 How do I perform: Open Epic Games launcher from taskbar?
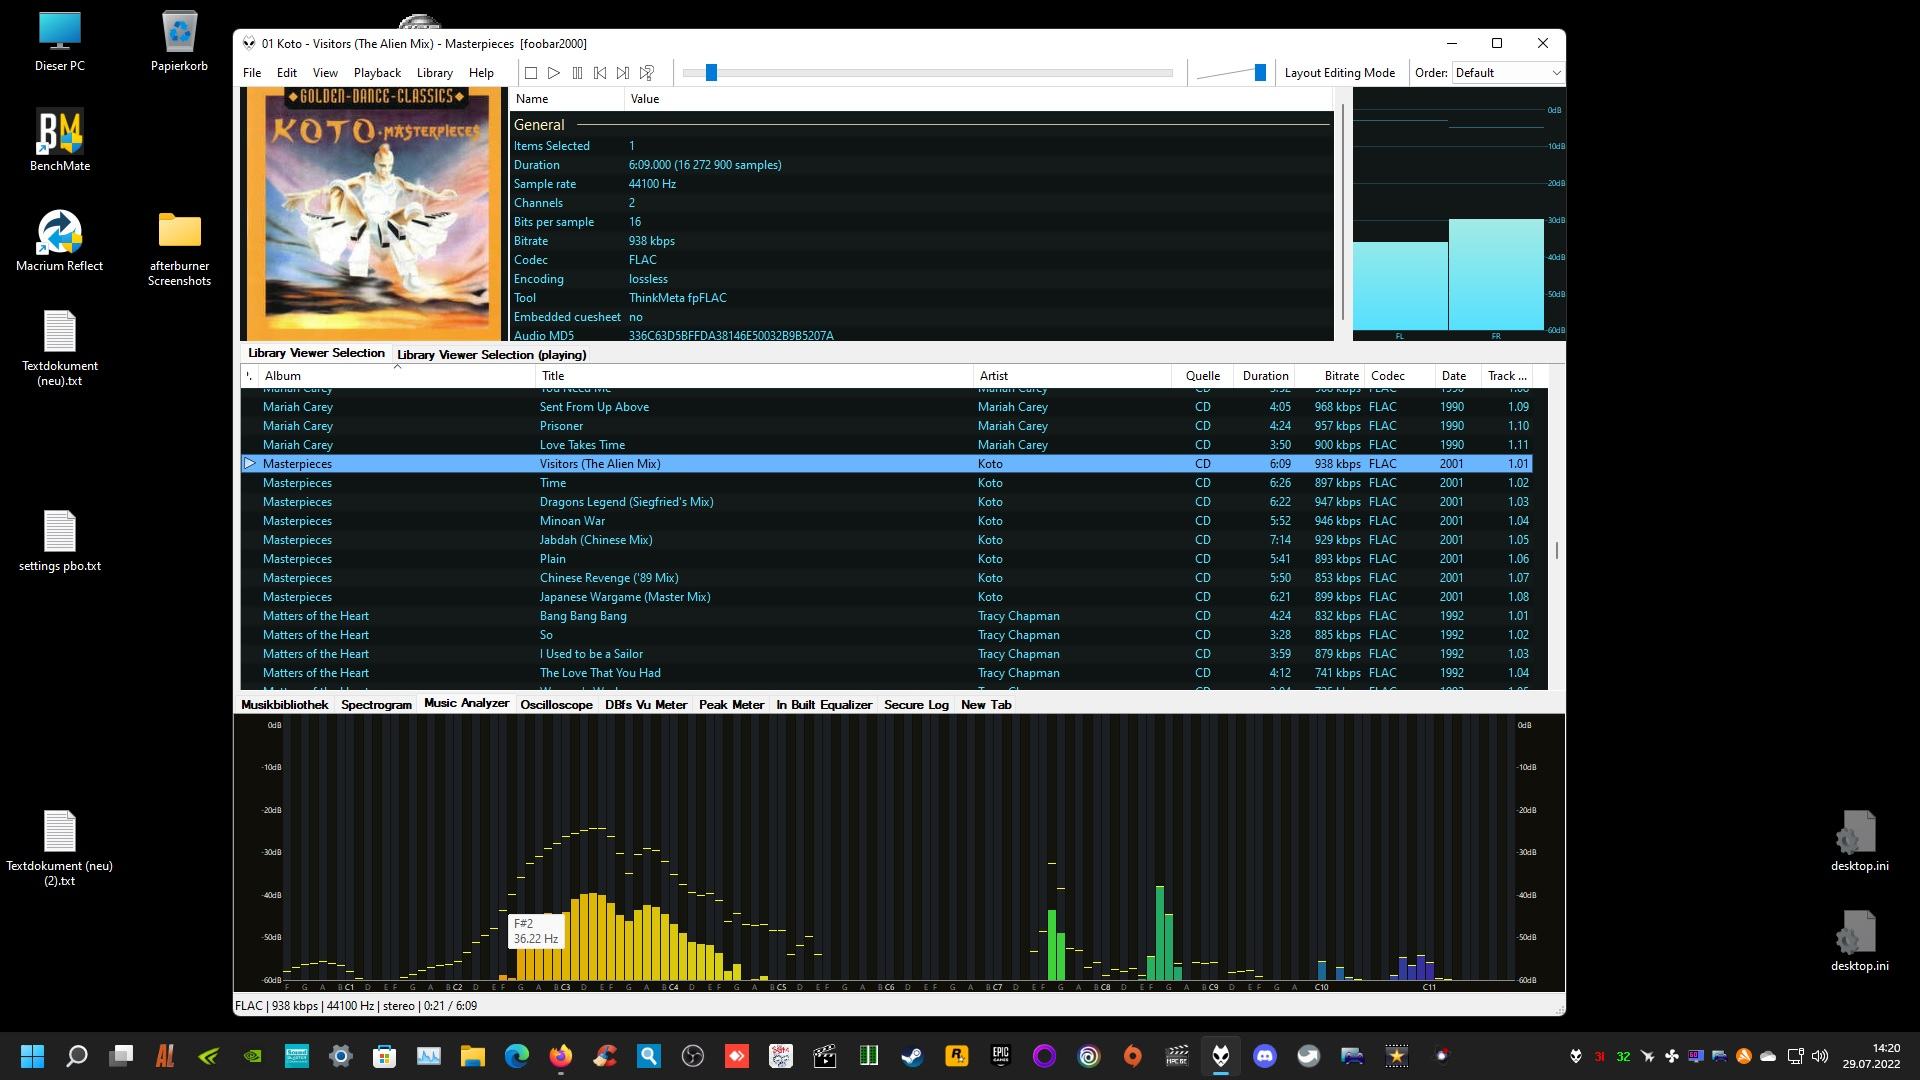[1001, 1056]
